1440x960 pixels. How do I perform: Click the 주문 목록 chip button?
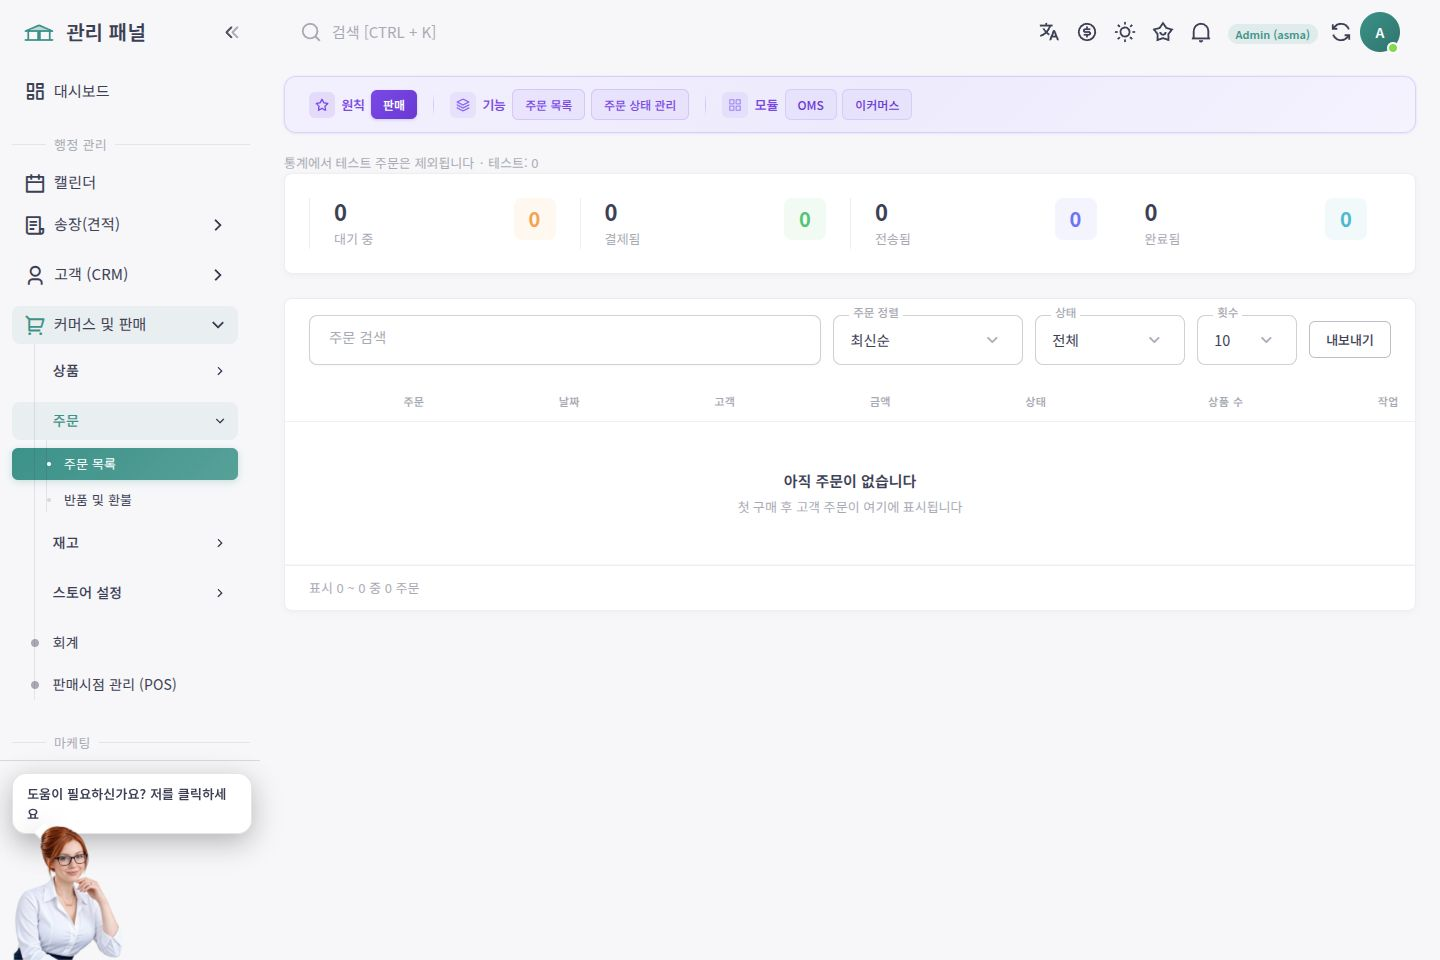coord(548,105)
